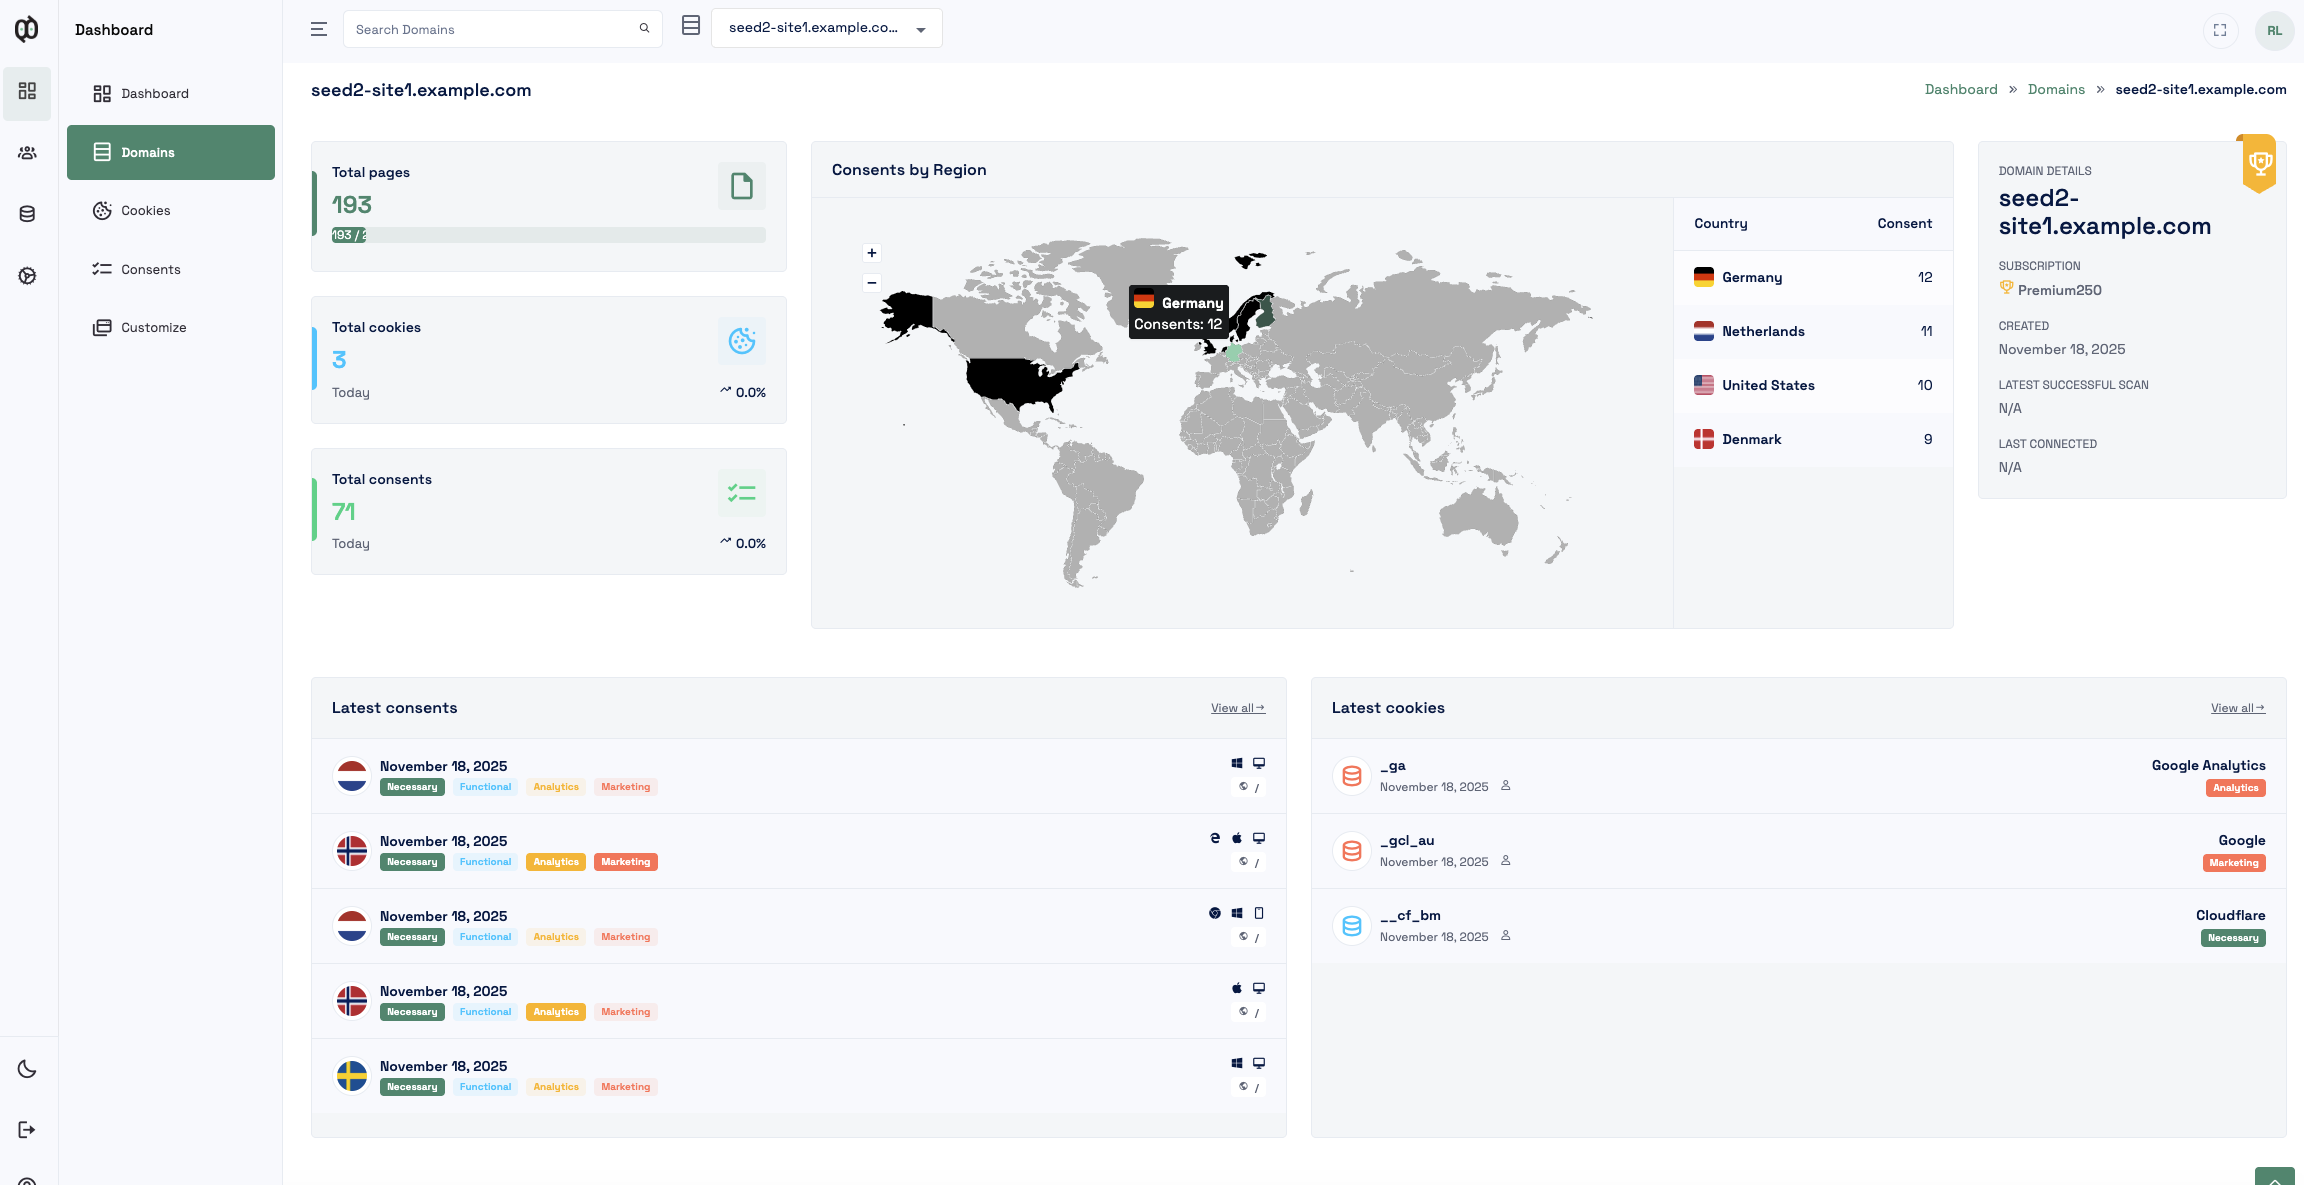Select Germany row in country table
The height and width of the screenshot is (1185, 2304).
point(1813,278)
